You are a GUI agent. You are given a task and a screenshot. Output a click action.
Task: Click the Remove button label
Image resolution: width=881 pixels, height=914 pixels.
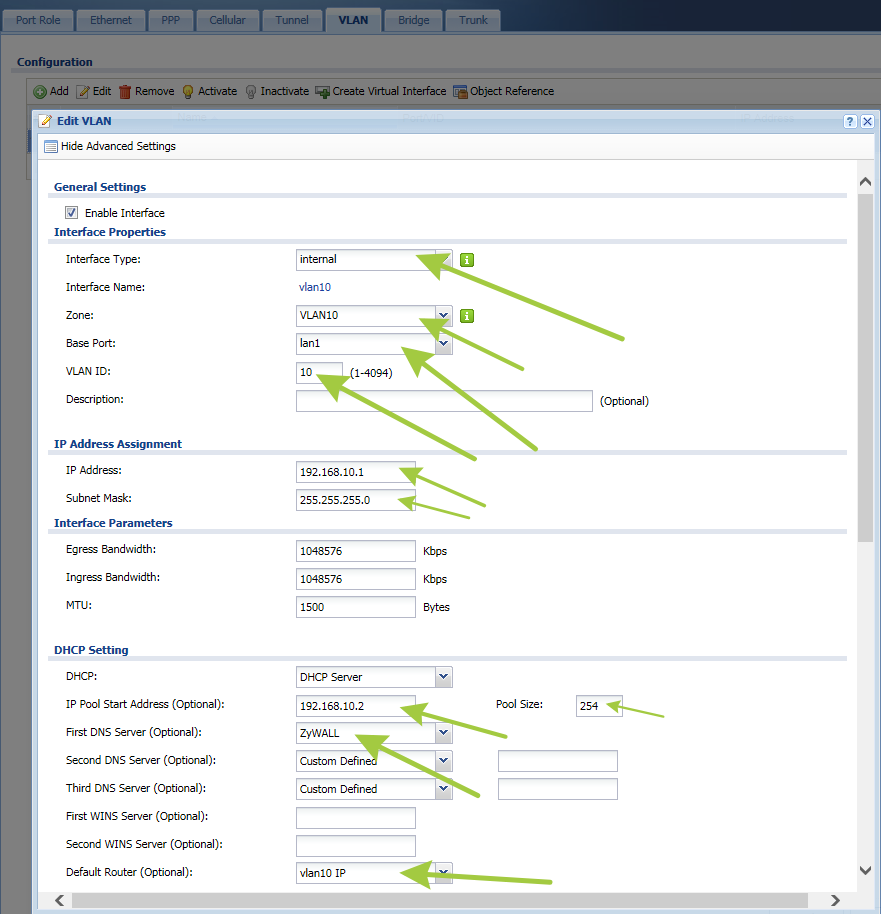[x=155, y=92]
